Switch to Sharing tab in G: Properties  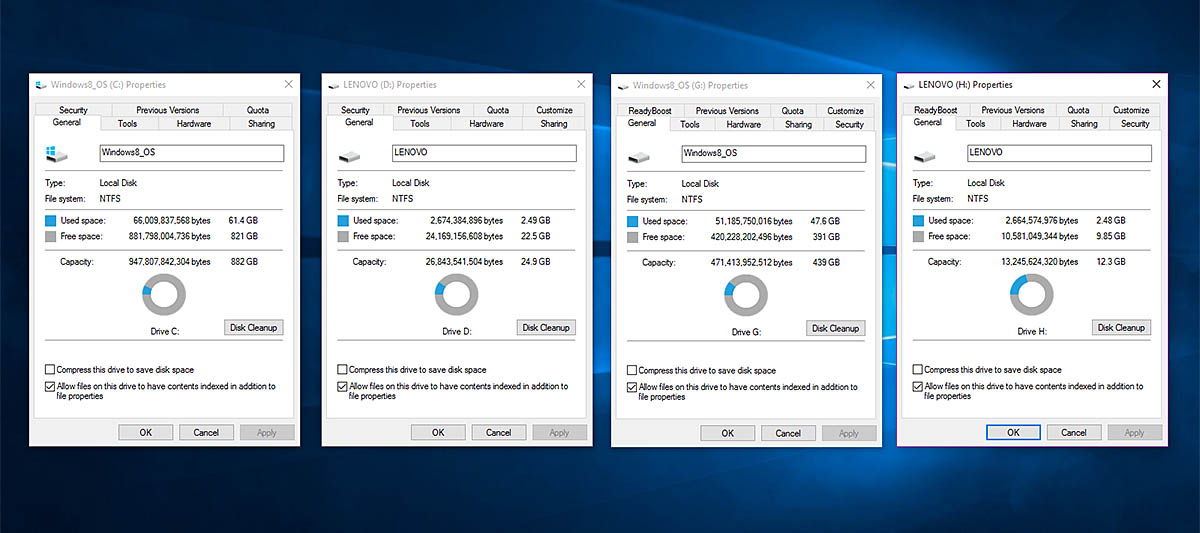[798, 125]
